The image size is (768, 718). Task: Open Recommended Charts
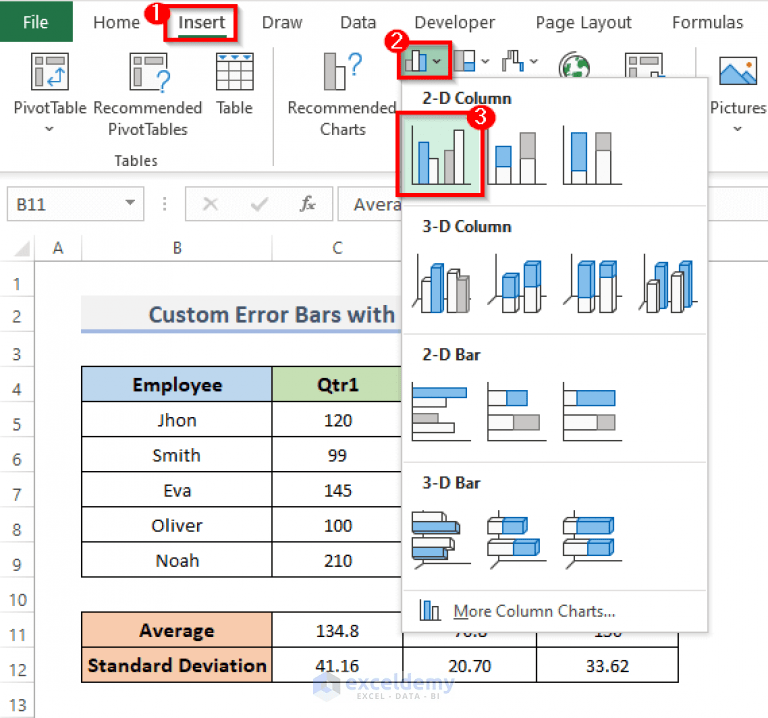click(342, 95)
